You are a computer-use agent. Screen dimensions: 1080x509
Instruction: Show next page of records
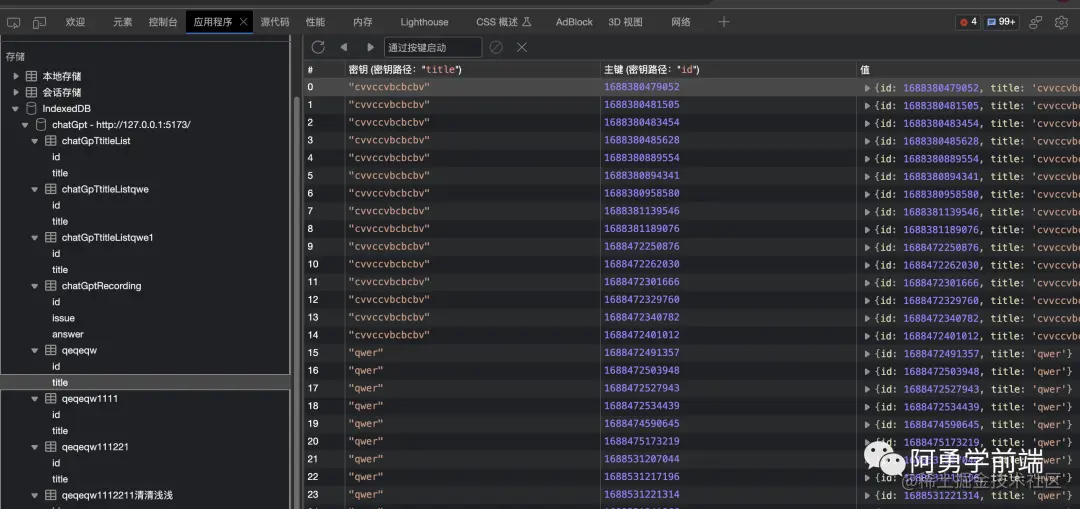[x=370, y=47]
